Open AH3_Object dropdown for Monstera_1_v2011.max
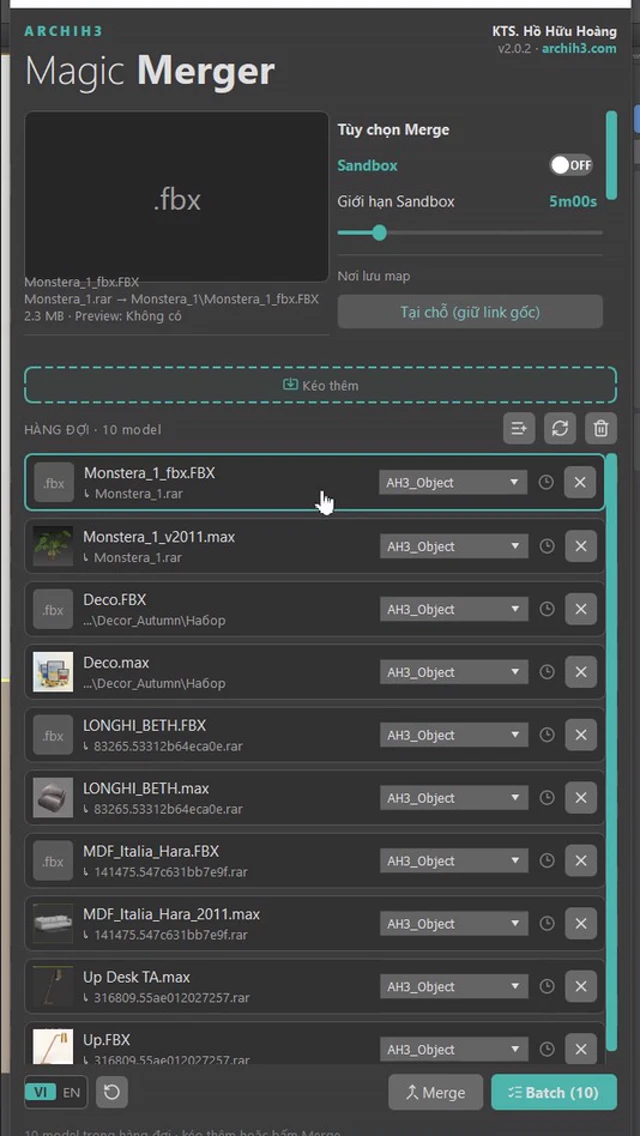The width and height of the screenshot is (640, 1136). 454,546
